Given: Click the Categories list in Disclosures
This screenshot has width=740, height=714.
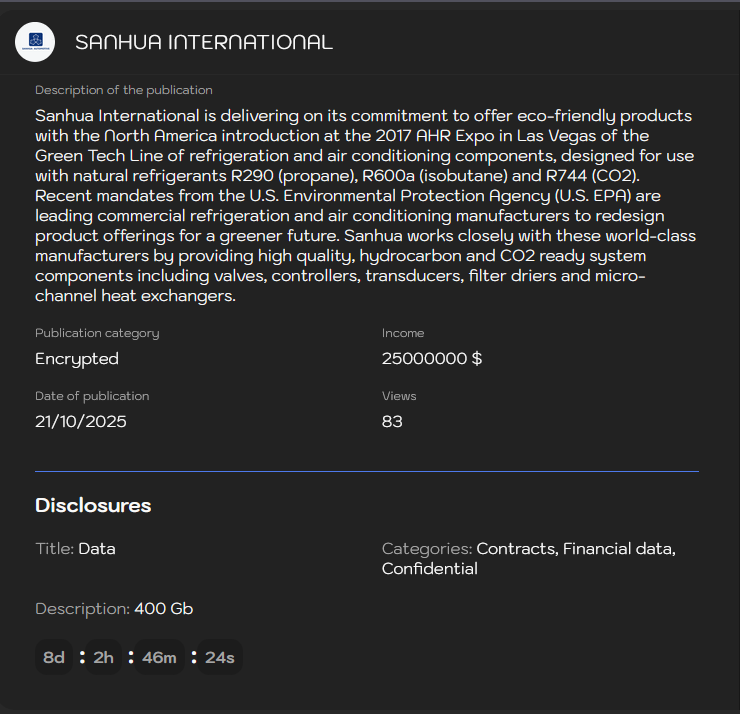Looking at the screenshot, I should pyautogui.click(x=529, y=558).
